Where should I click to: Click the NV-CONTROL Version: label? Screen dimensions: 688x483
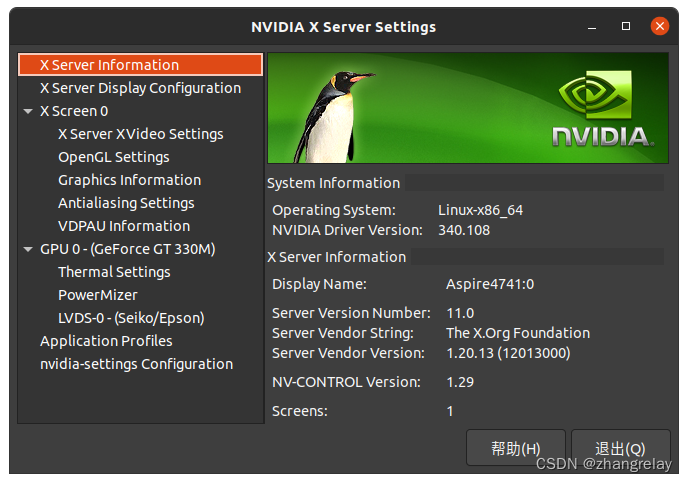346,382
